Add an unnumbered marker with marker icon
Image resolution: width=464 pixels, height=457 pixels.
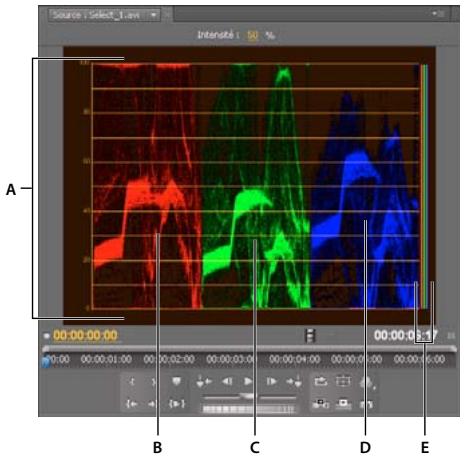click(176, 381)
